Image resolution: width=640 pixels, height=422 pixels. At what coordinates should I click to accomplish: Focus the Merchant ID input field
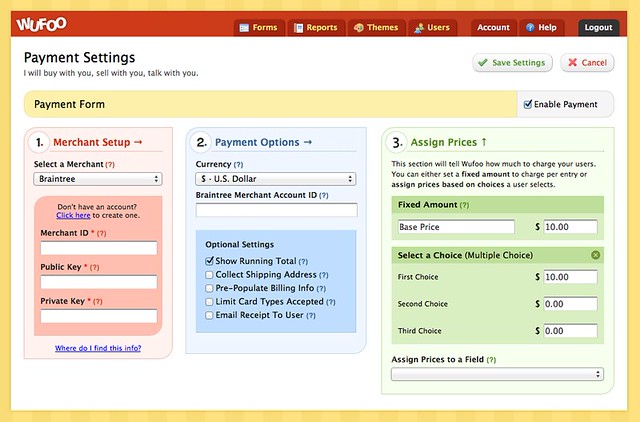pyautogui.click(x=99, y=248)
